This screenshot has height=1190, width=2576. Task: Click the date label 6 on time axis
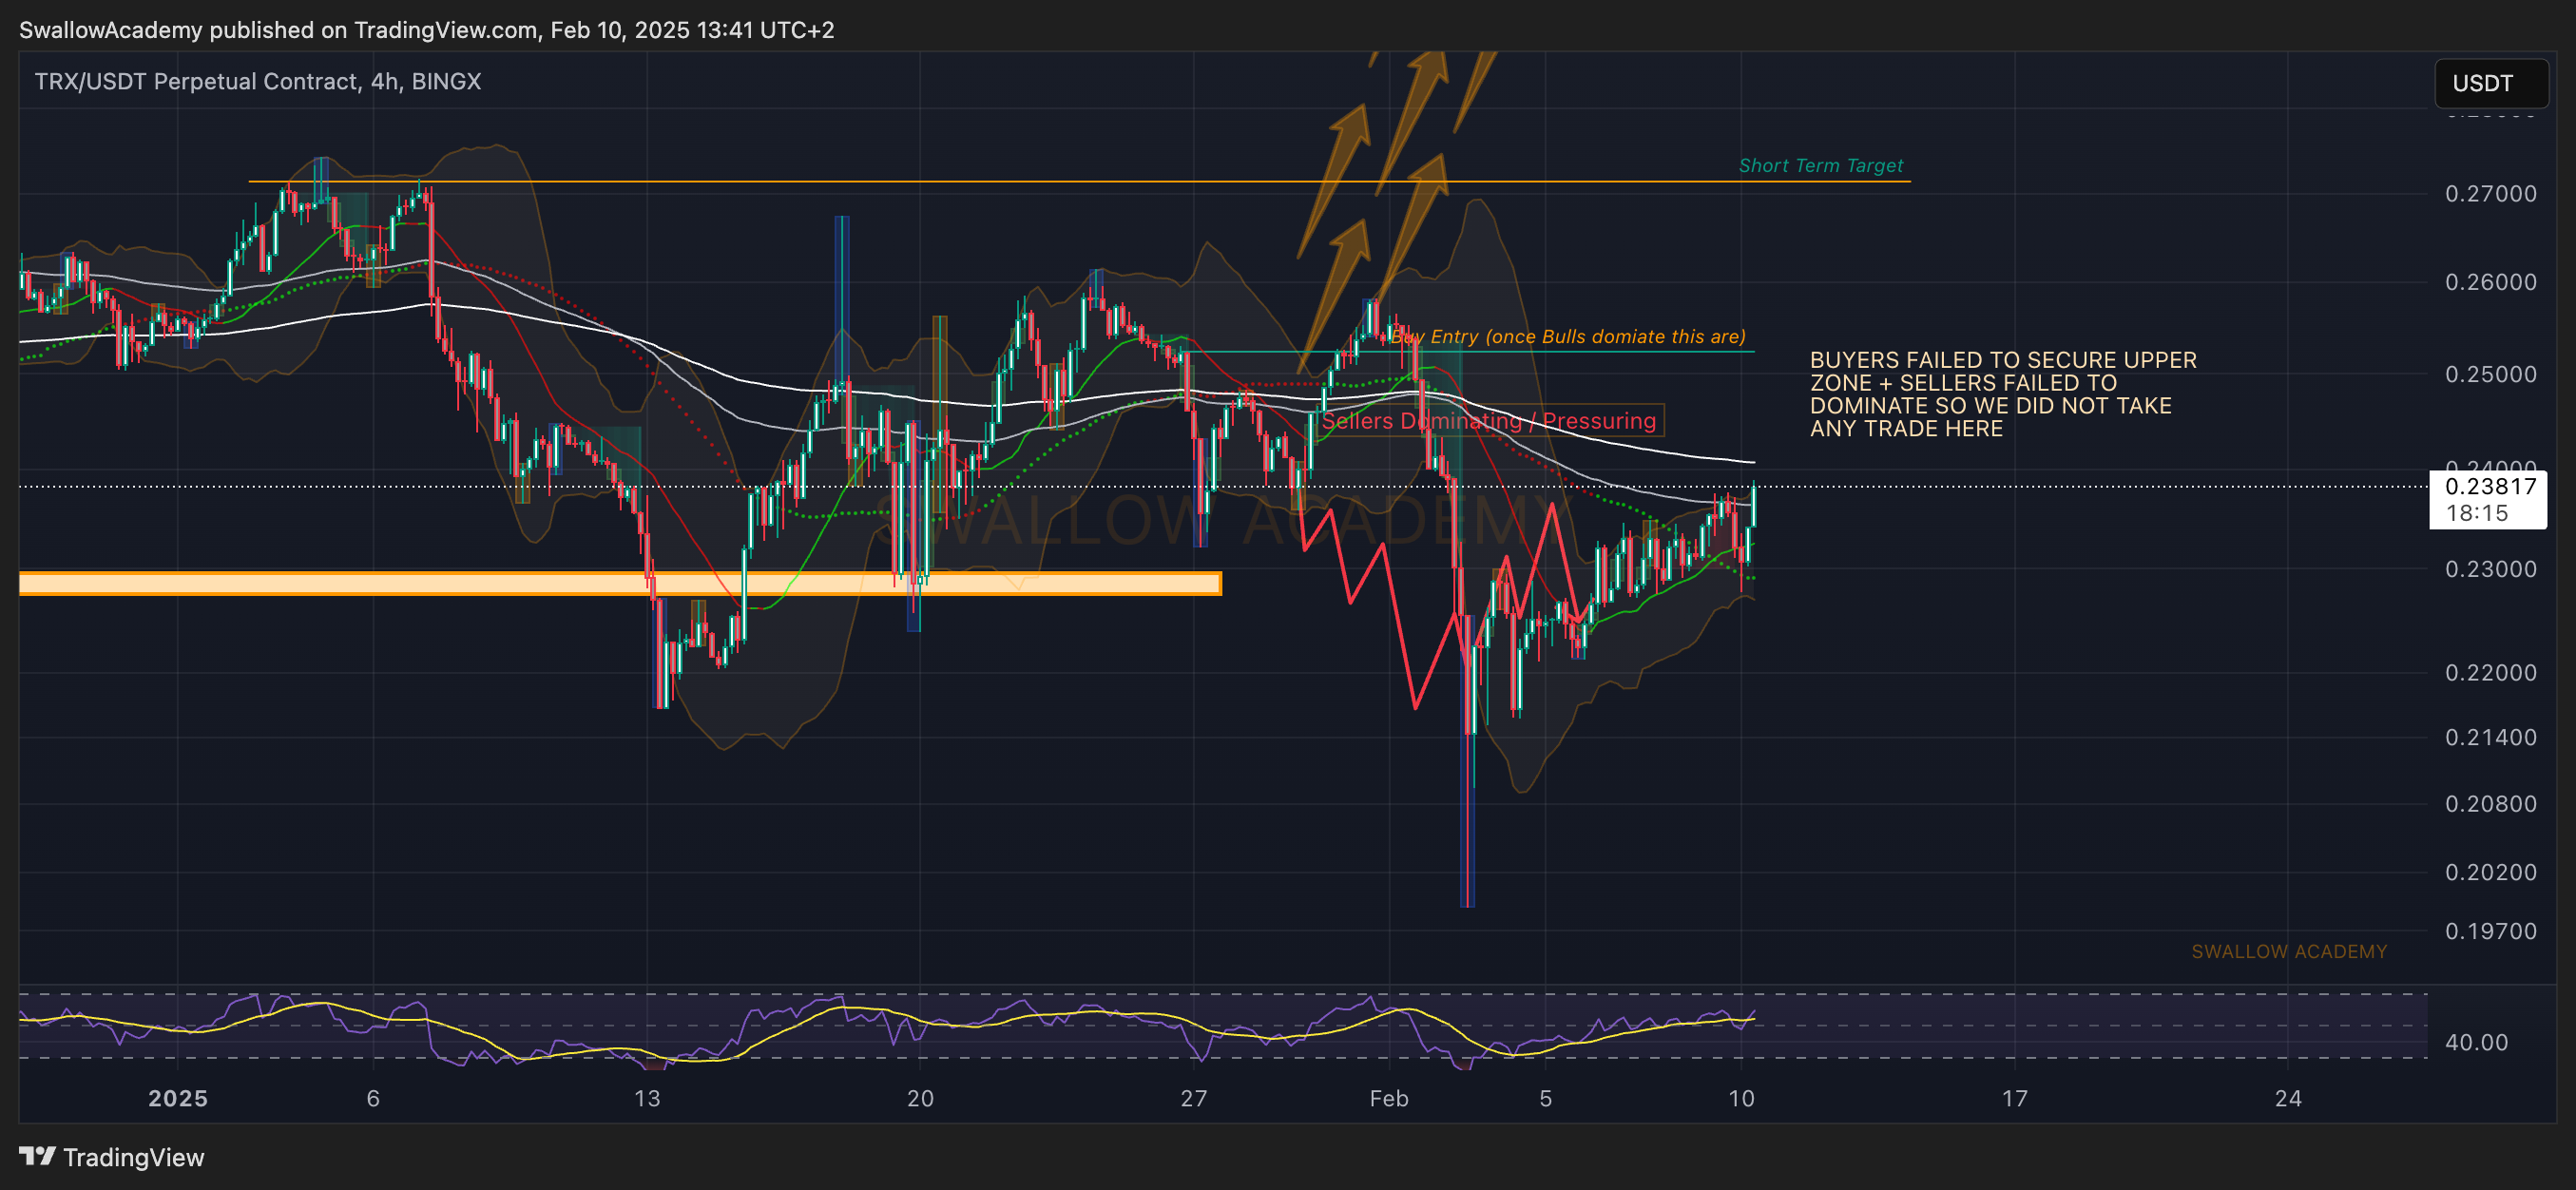pyautogui.click(x=373, y=1099)
